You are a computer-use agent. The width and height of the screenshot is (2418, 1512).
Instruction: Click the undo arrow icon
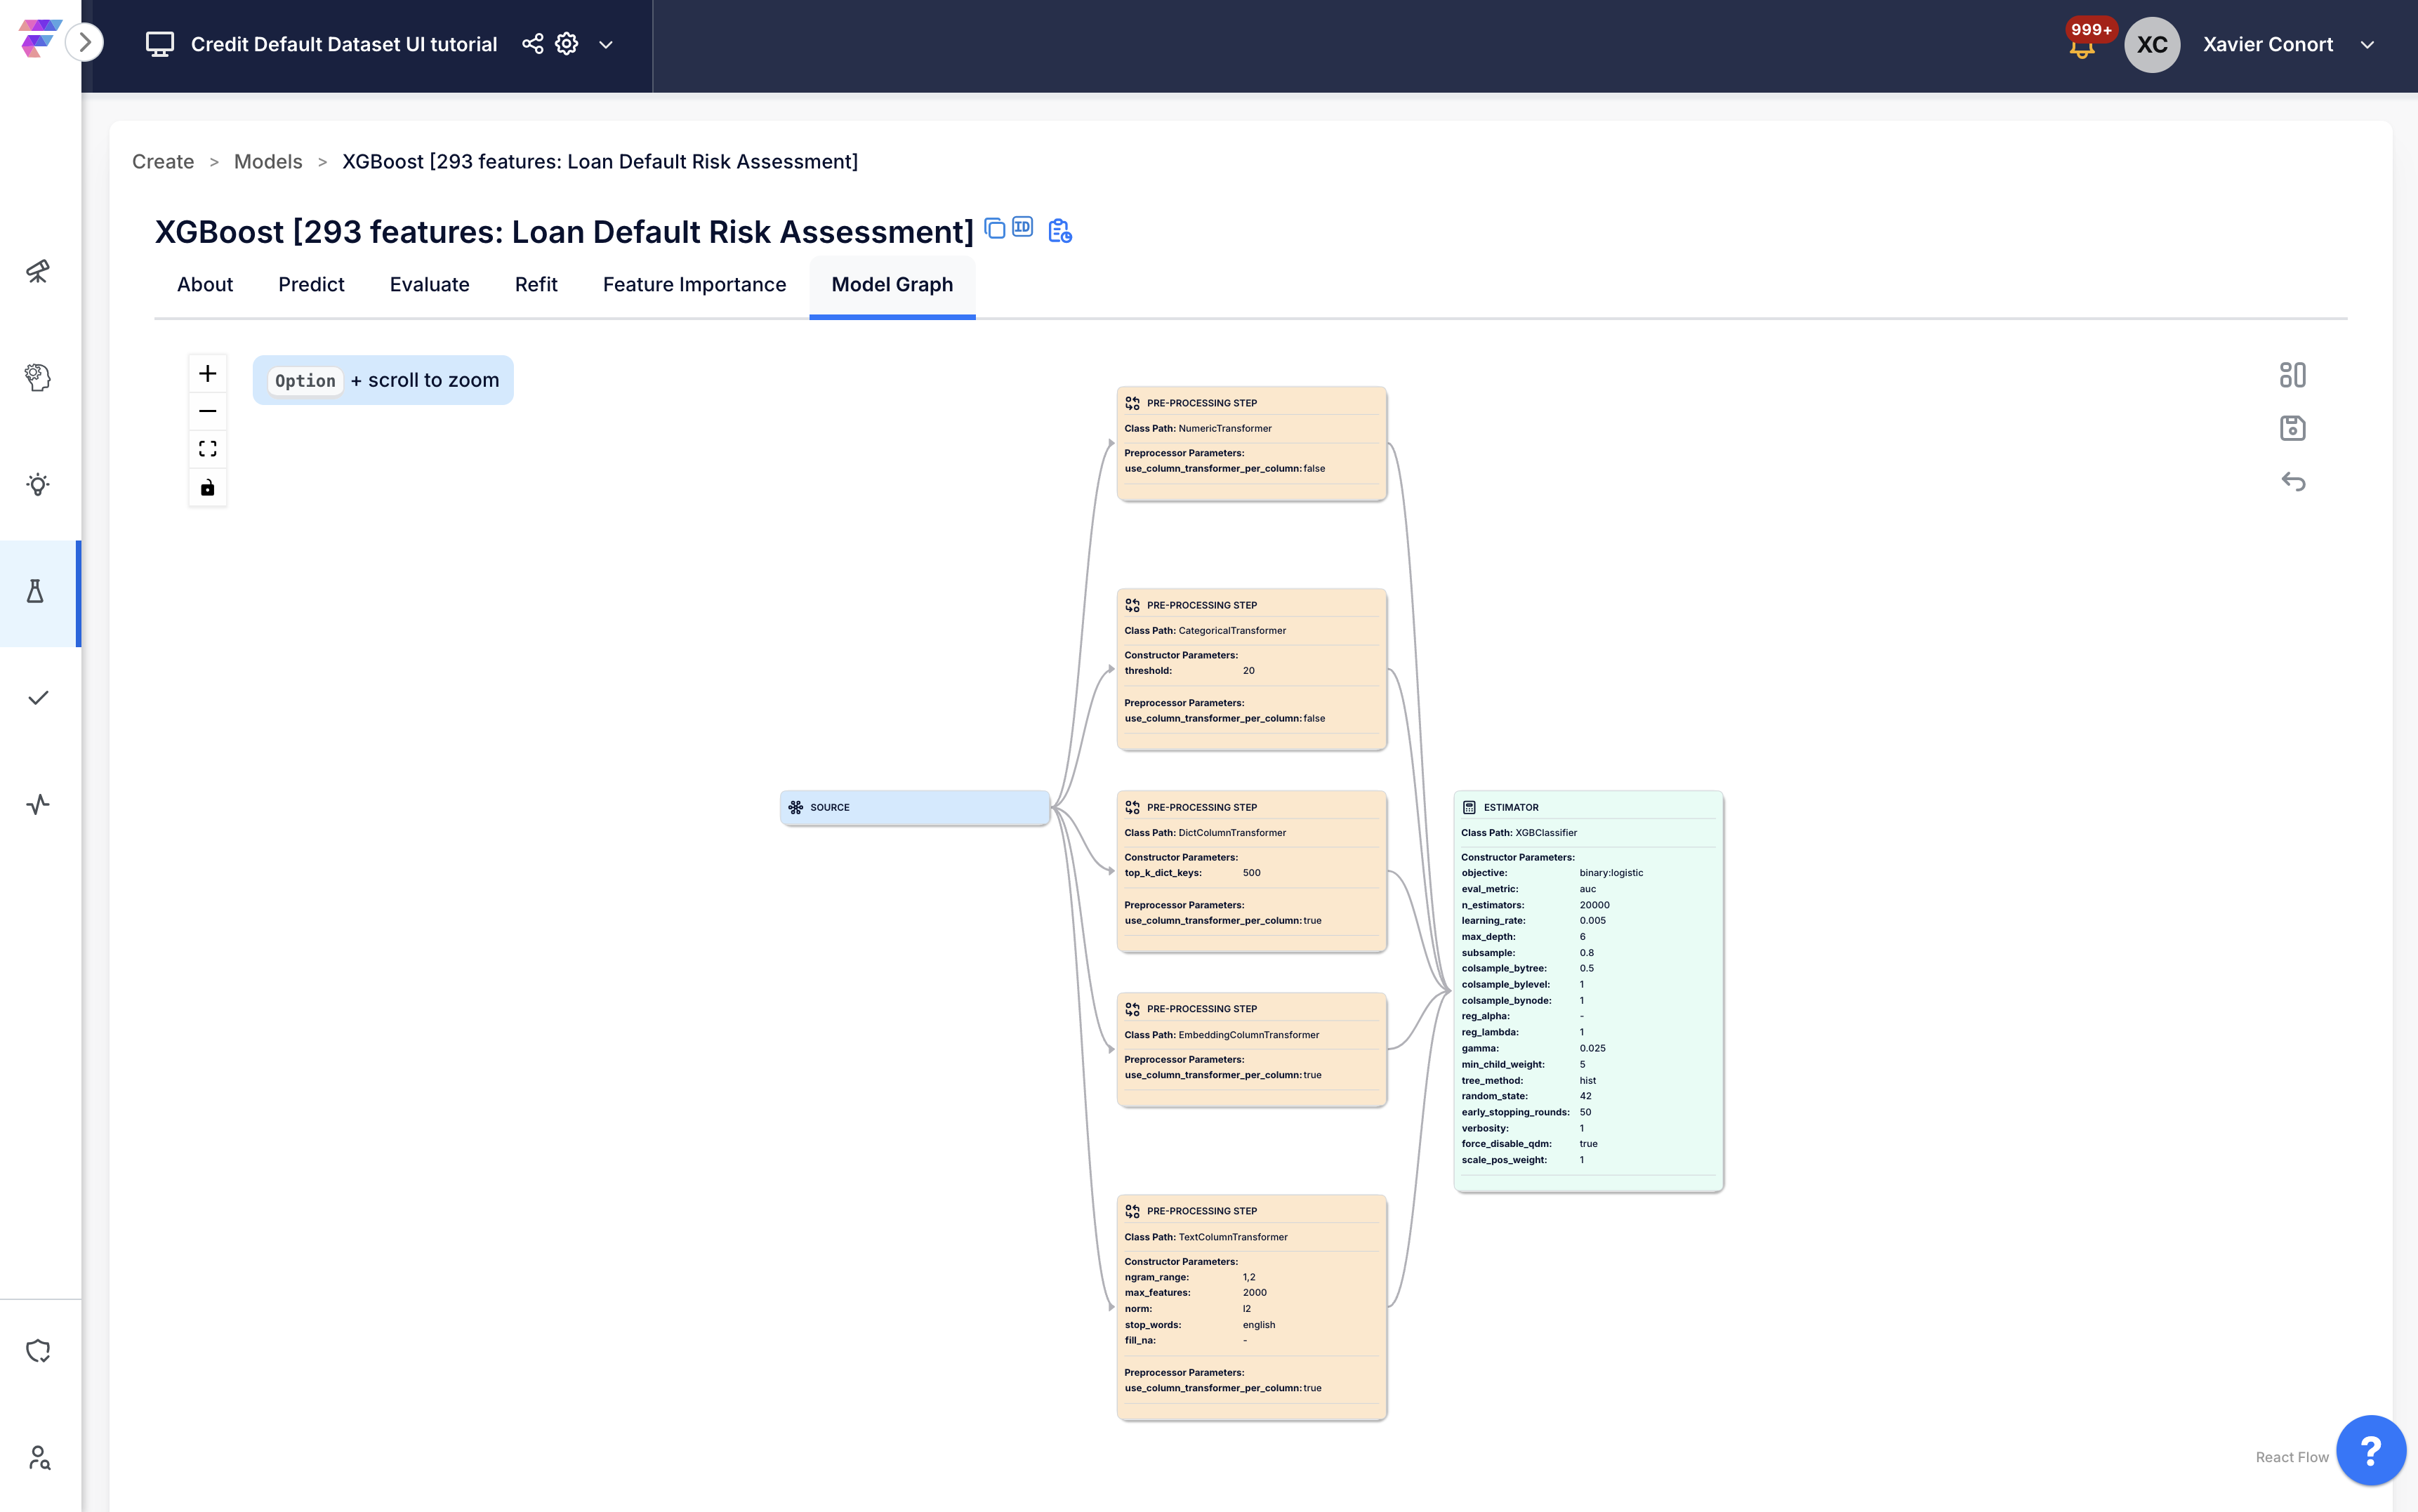pos(2292,482)
